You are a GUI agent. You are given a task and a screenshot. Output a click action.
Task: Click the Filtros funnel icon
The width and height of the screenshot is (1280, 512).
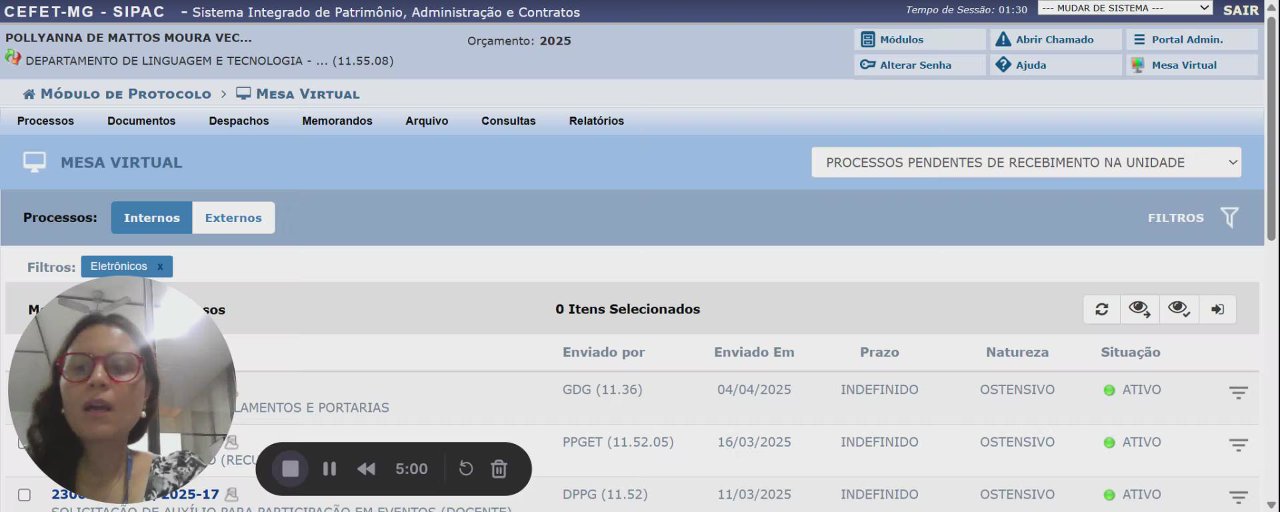point(1230,218)
